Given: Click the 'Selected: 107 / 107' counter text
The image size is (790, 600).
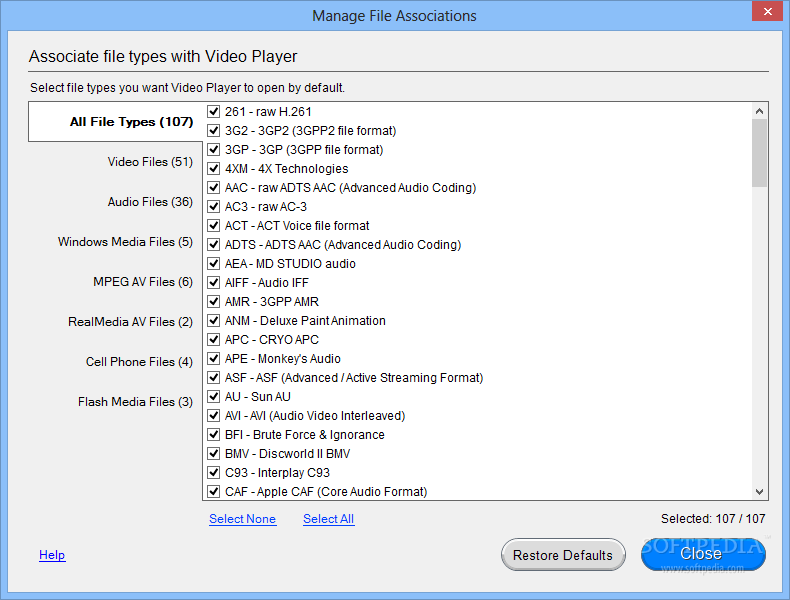Looking at the screenshot, I should [x=713, y=518].
